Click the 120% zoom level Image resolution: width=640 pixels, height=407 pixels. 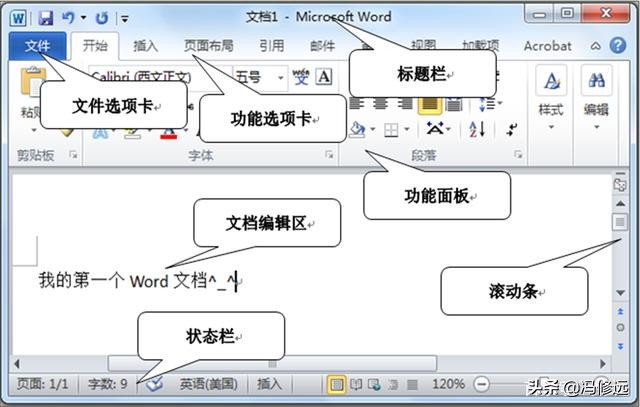coord(448,384)
